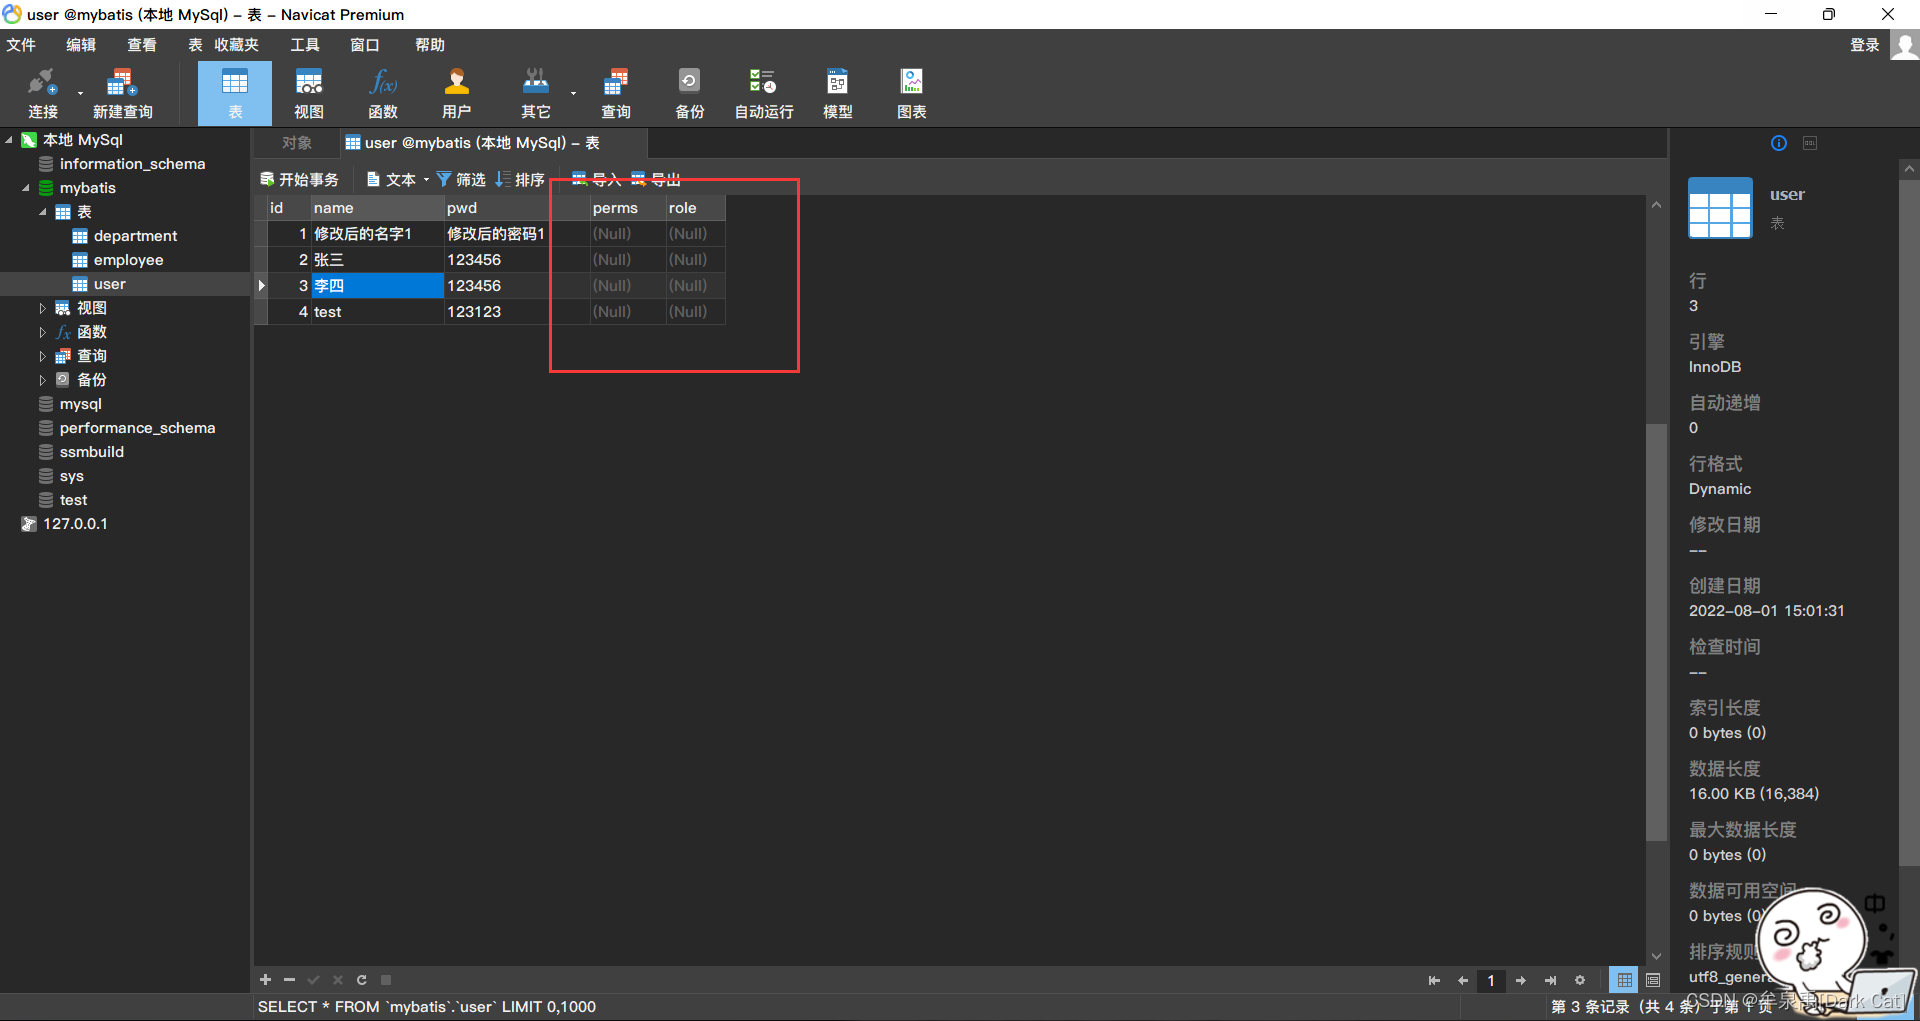Click the login avatar icon
The height and width of the screenshot is (1021, 1920).
tap(1904, 45)
